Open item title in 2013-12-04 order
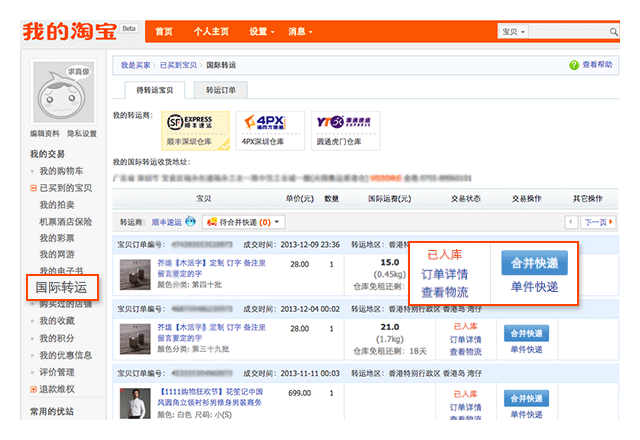Screen dimensions: 640x440 tap(211, 332)
